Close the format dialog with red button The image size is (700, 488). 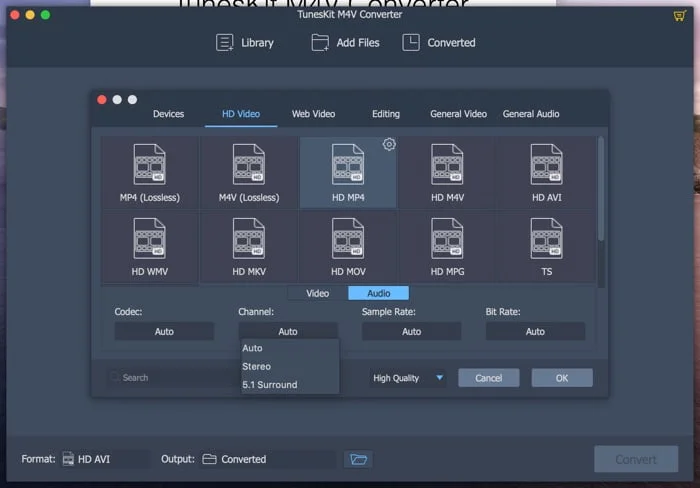[x=102, y=100]
